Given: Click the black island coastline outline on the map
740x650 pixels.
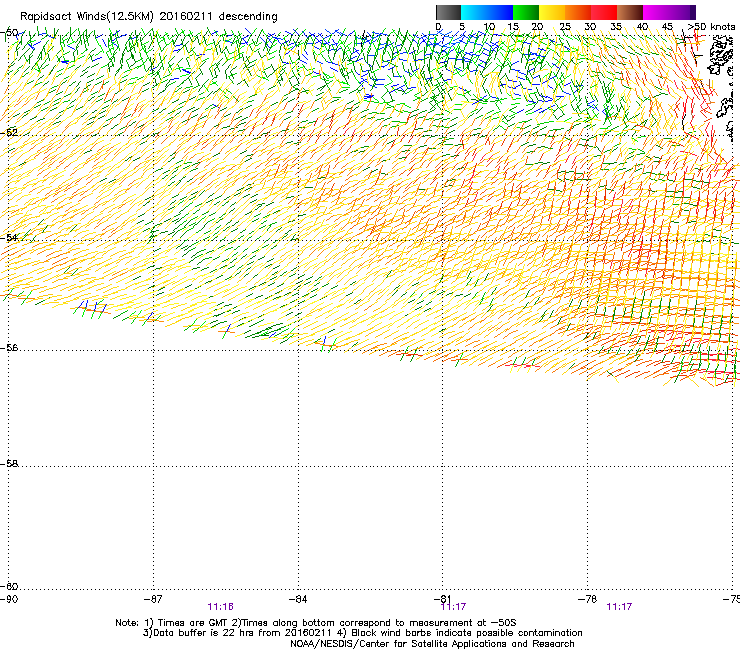Looking at the screenshot, I should pos(721,57).
